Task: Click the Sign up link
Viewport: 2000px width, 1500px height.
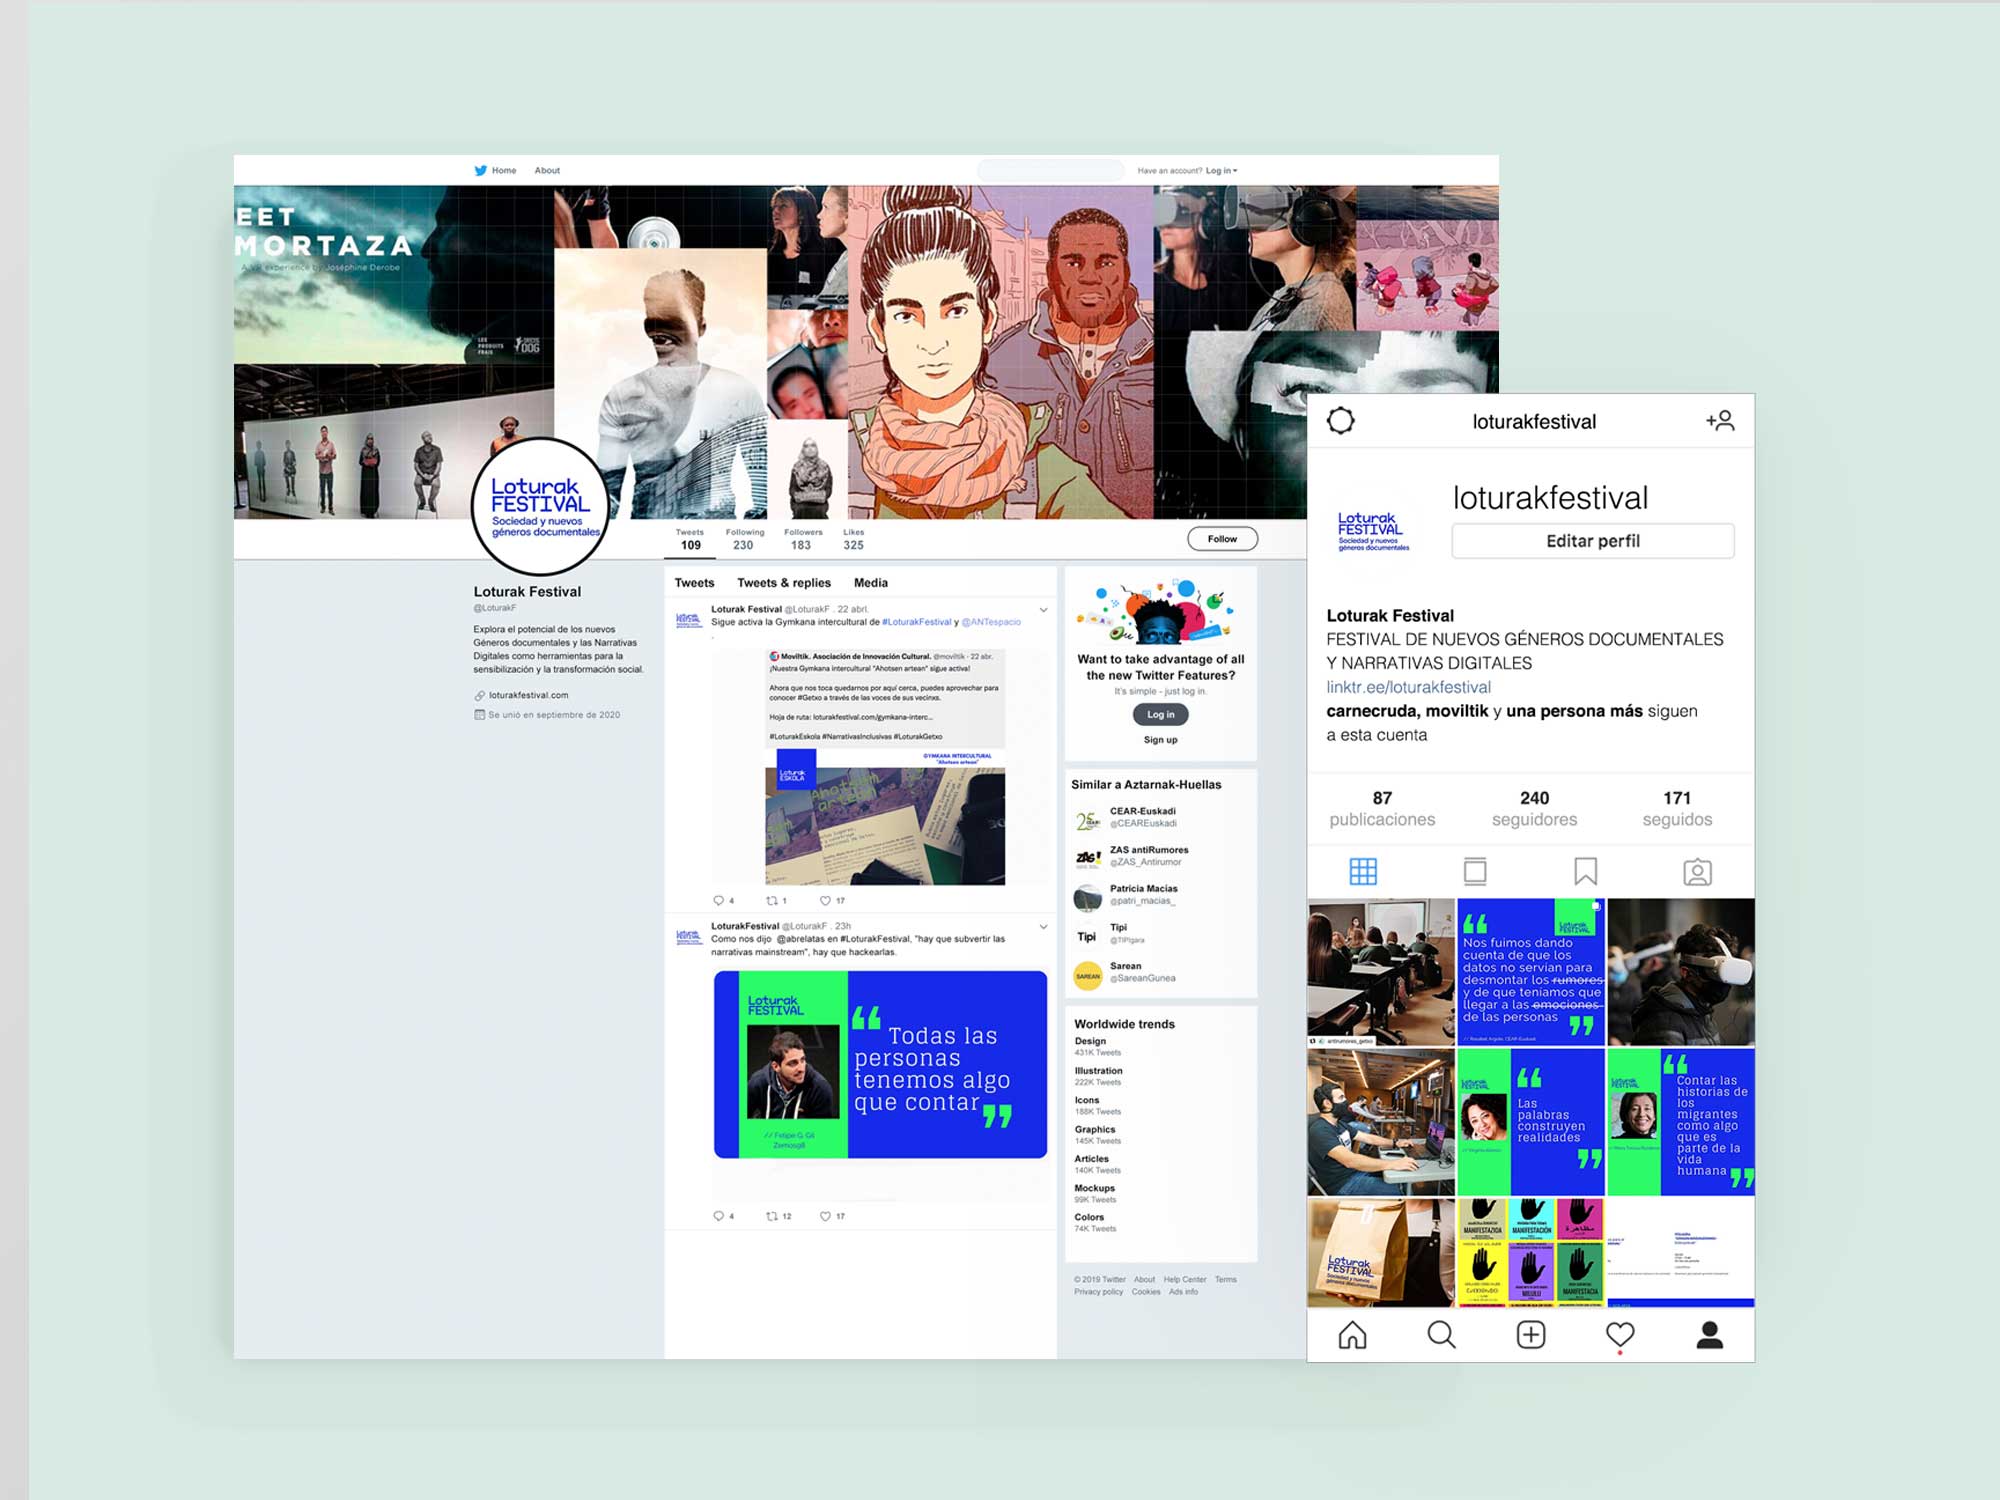Action: tap(1160, 740)
